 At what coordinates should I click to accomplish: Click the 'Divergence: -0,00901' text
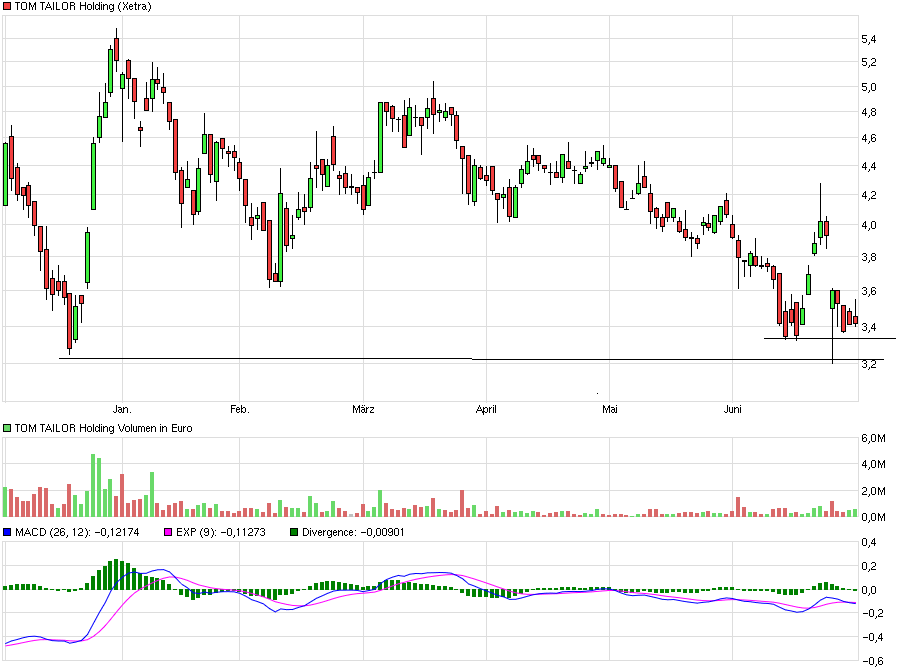pos(353,532)
